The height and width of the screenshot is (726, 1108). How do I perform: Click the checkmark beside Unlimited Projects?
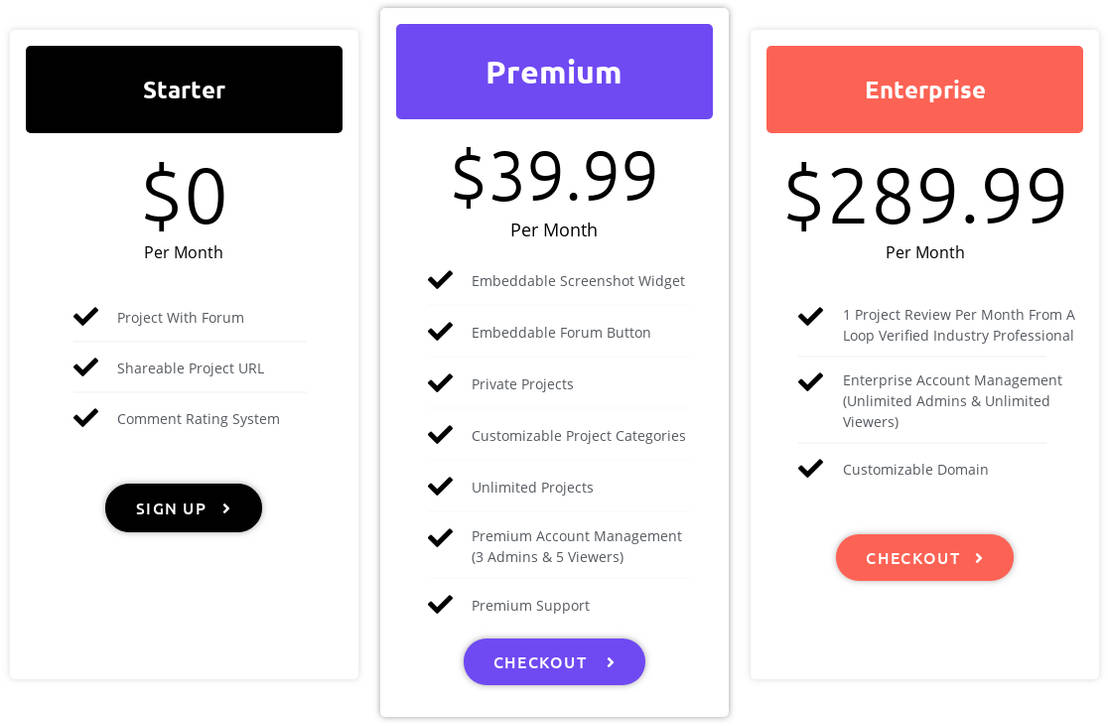(x=440, y=486)
